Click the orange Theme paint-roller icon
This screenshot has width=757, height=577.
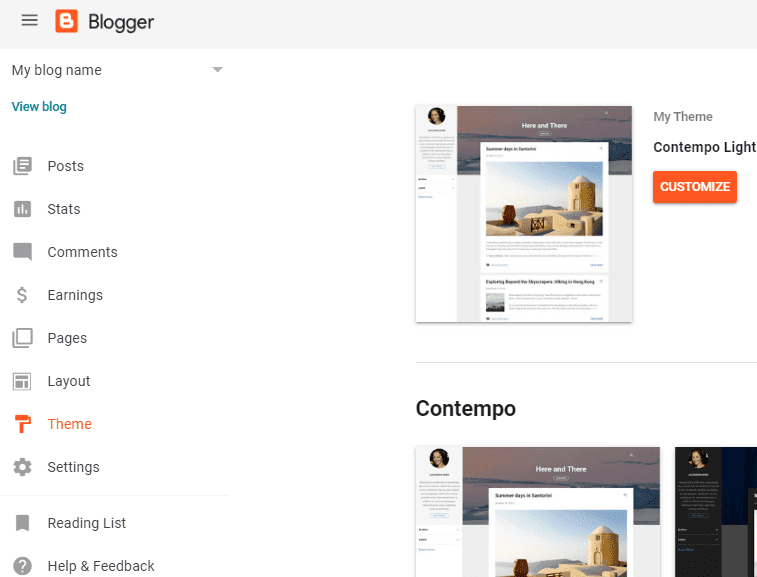pyautogui.click(x=22, y=423)
